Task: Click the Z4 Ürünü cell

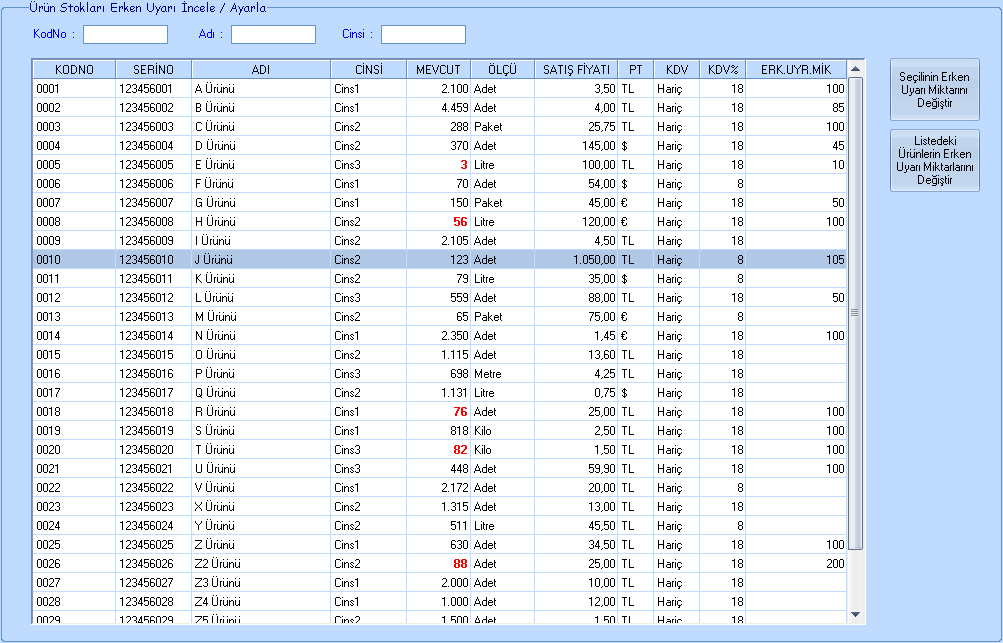Action: pyautogui.click(x=261, y=602)
